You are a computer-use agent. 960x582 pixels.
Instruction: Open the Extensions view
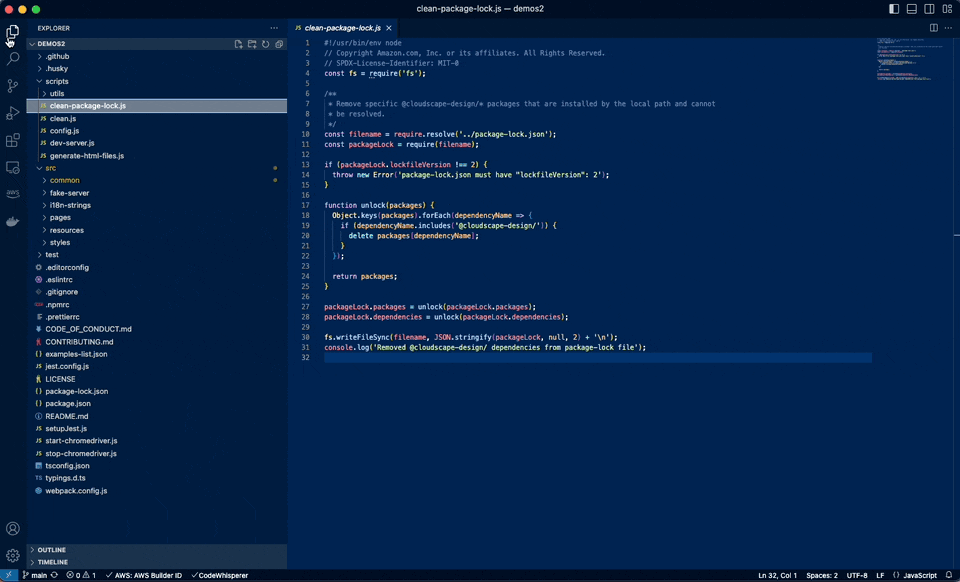(x=13, y=140)
